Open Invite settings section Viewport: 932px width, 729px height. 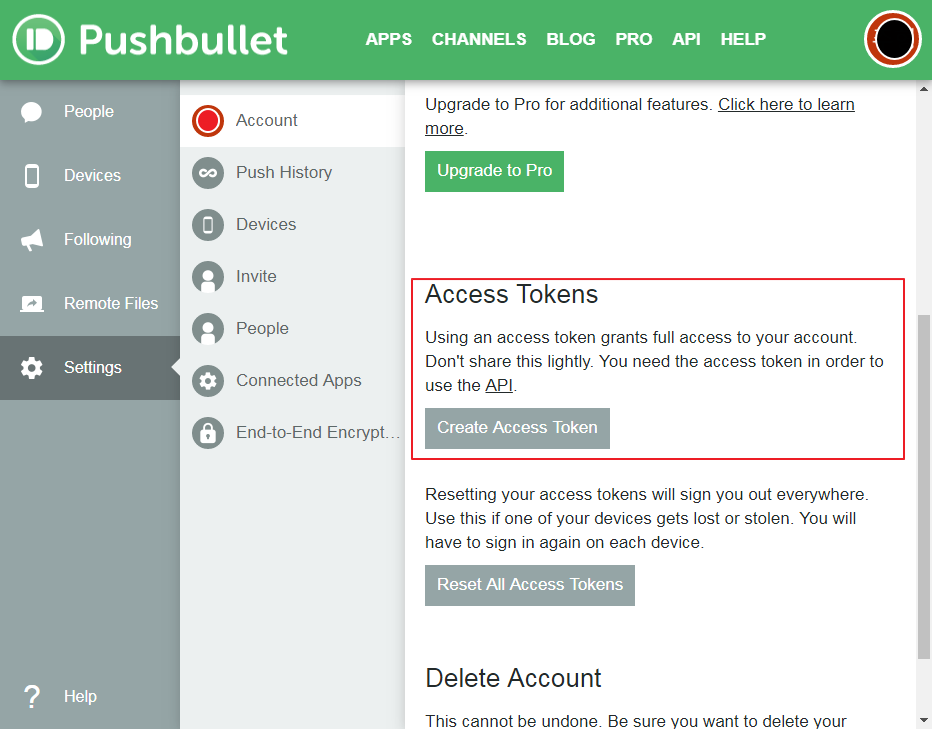click(292, 276)
